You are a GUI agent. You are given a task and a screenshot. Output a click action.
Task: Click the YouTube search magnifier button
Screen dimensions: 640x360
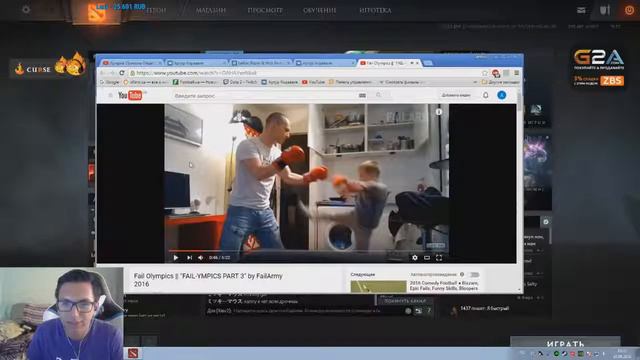[x=379, y=96]
